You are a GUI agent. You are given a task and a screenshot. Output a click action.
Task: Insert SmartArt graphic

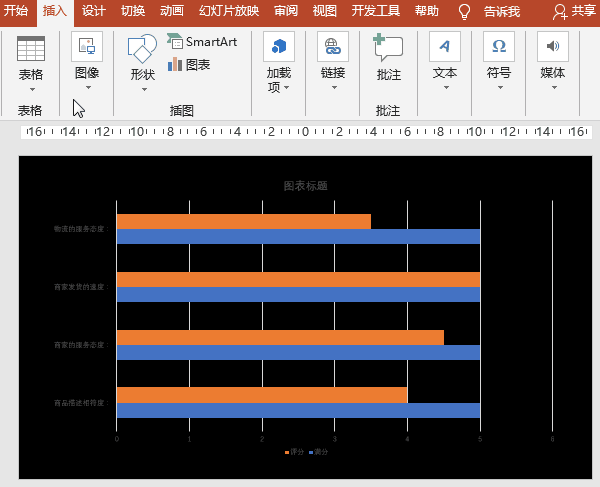(202, 41)
